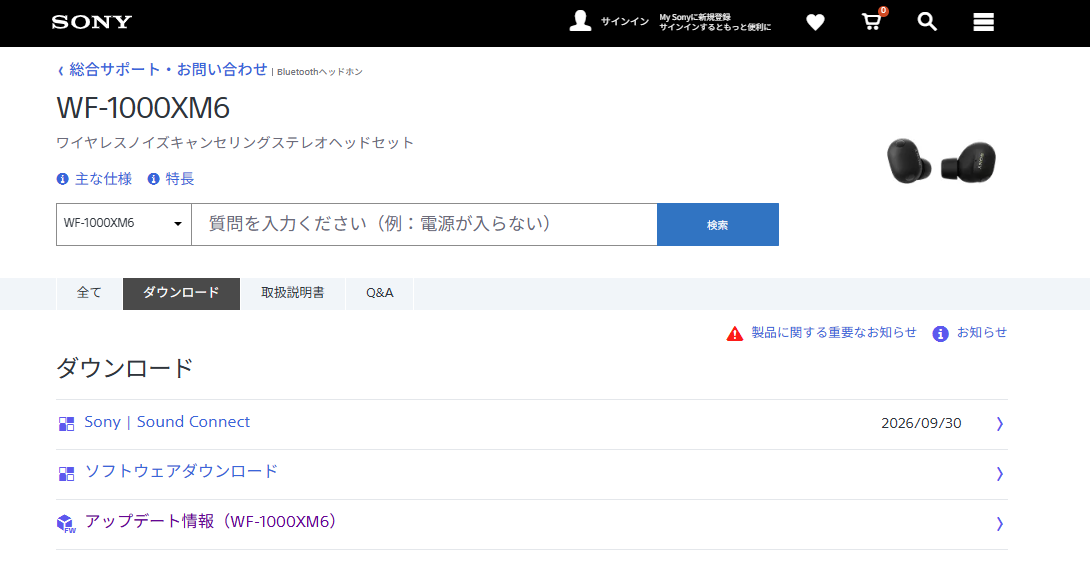Screen dimensions: 1090x583
Task: Open the お知らせ link
Action: click(x=982, y=333)
